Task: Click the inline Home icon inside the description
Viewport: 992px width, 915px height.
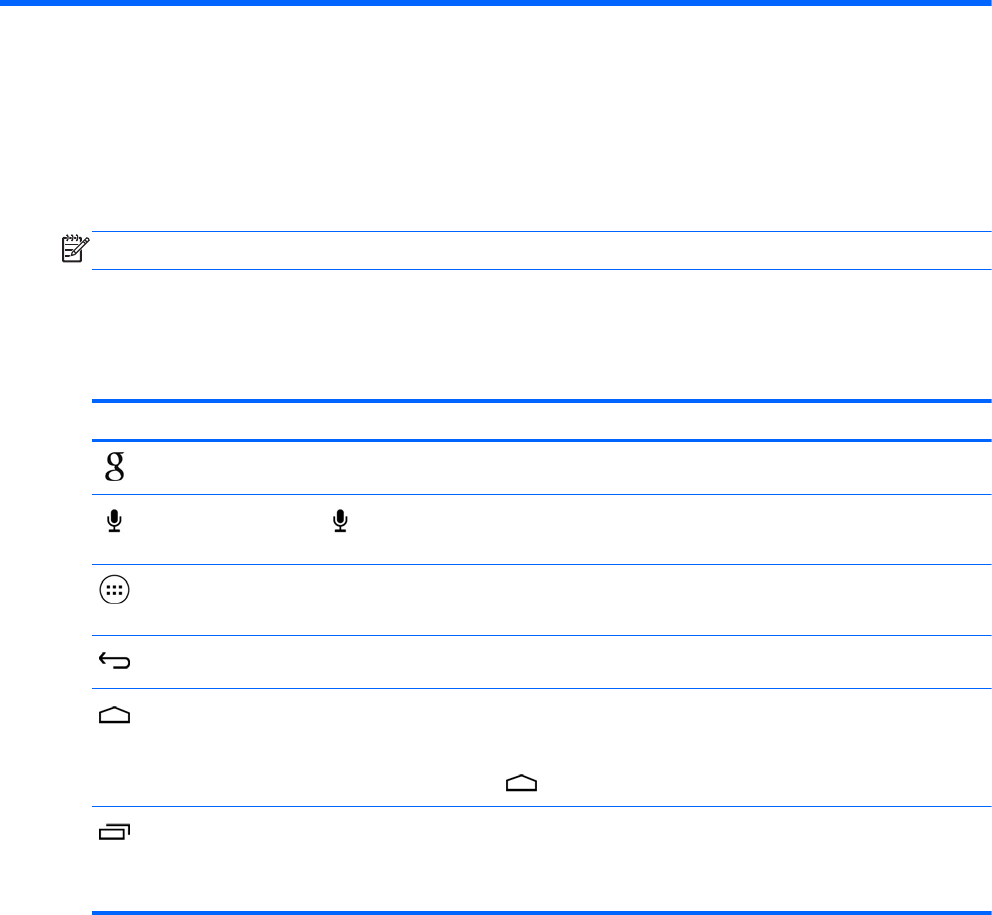Action: pyautogui.click(x=521, y=786)
